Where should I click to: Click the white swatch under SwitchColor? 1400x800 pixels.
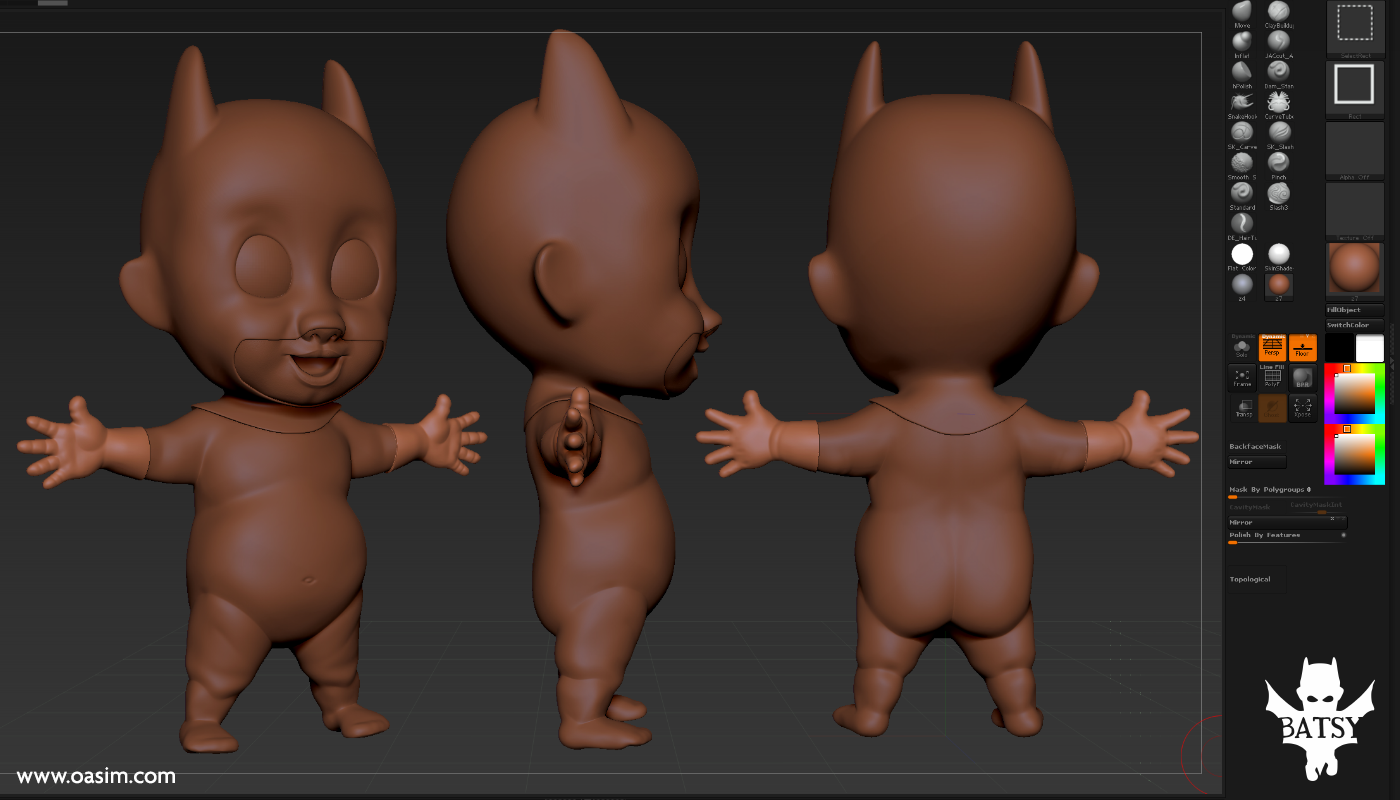pos(1370,348)
